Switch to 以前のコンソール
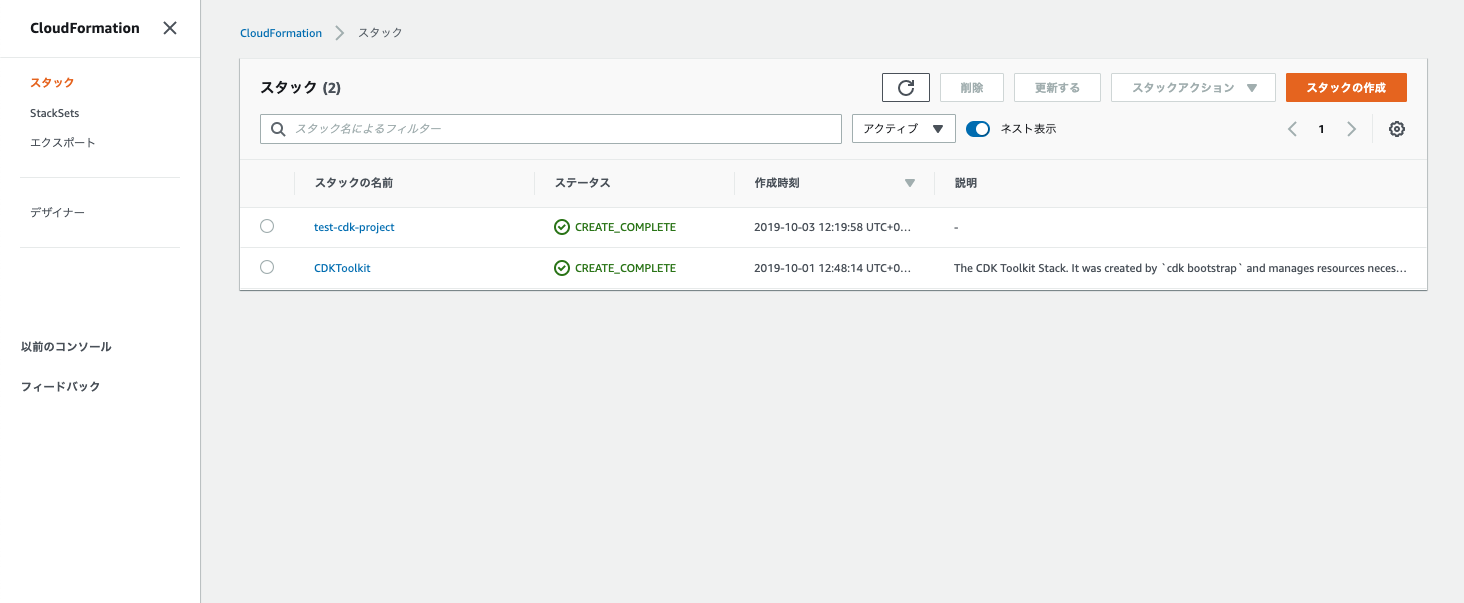Screen dimensions: 1464x603 click(x=66, y=347)
